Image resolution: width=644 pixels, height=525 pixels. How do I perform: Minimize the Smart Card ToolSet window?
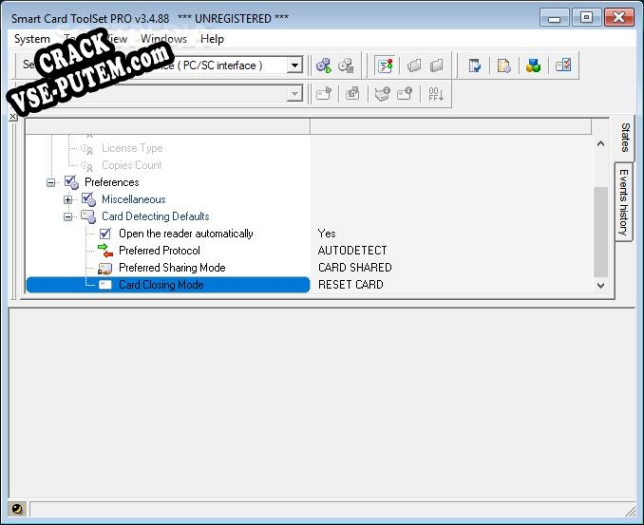point(554,18)
